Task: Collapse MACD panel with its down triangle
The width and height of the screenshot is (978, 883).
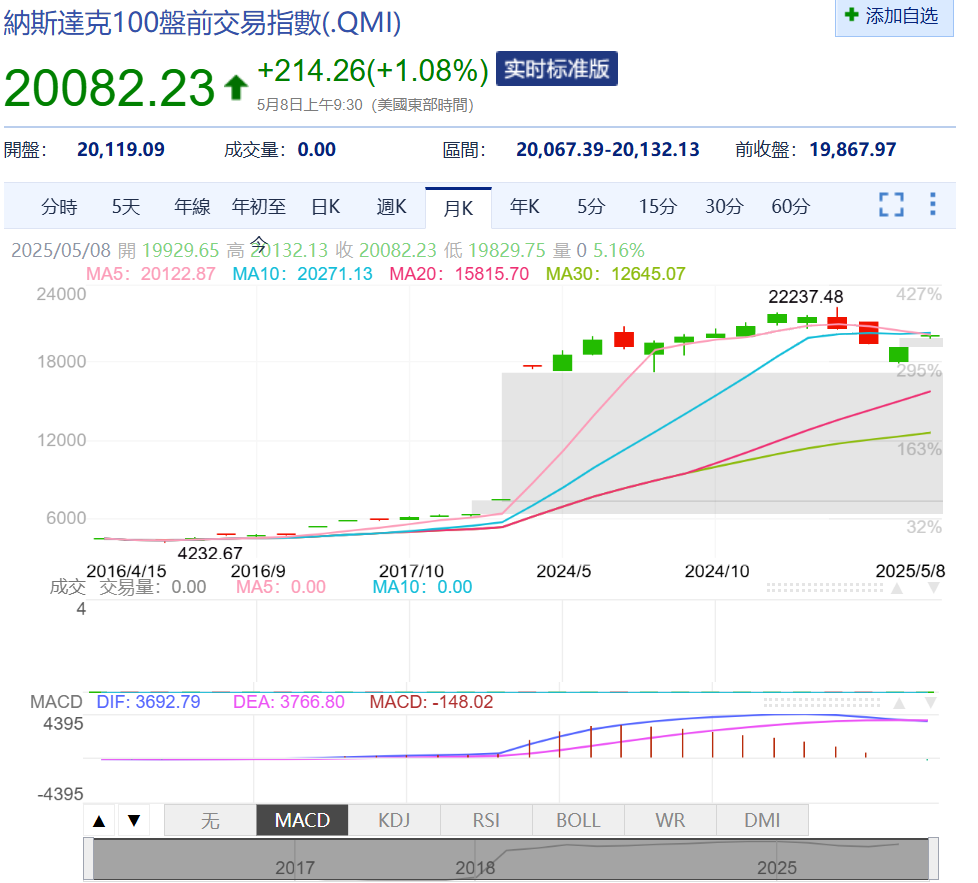Action: tap(933, 703)
